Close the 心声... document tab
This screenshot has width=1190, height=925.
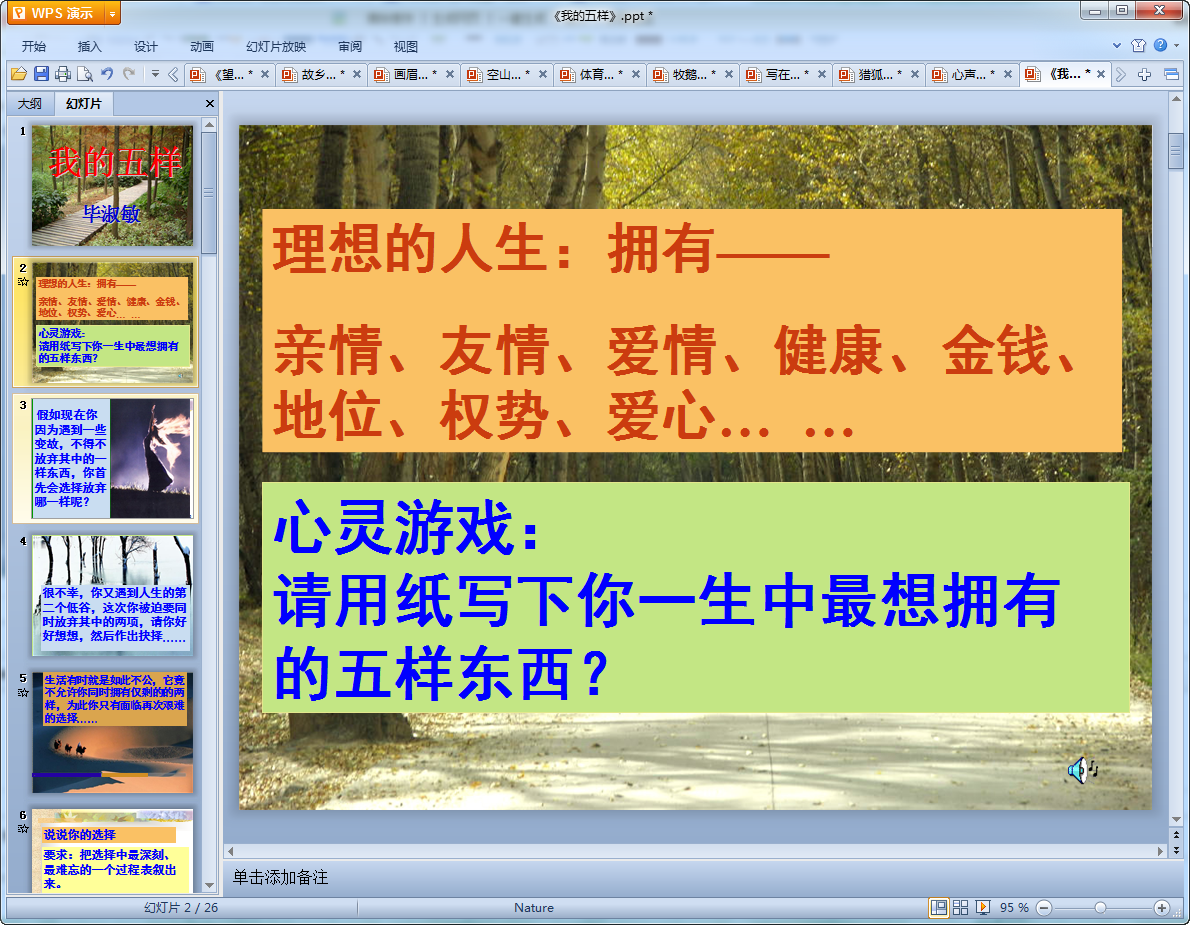click(x=1008, y=74)
